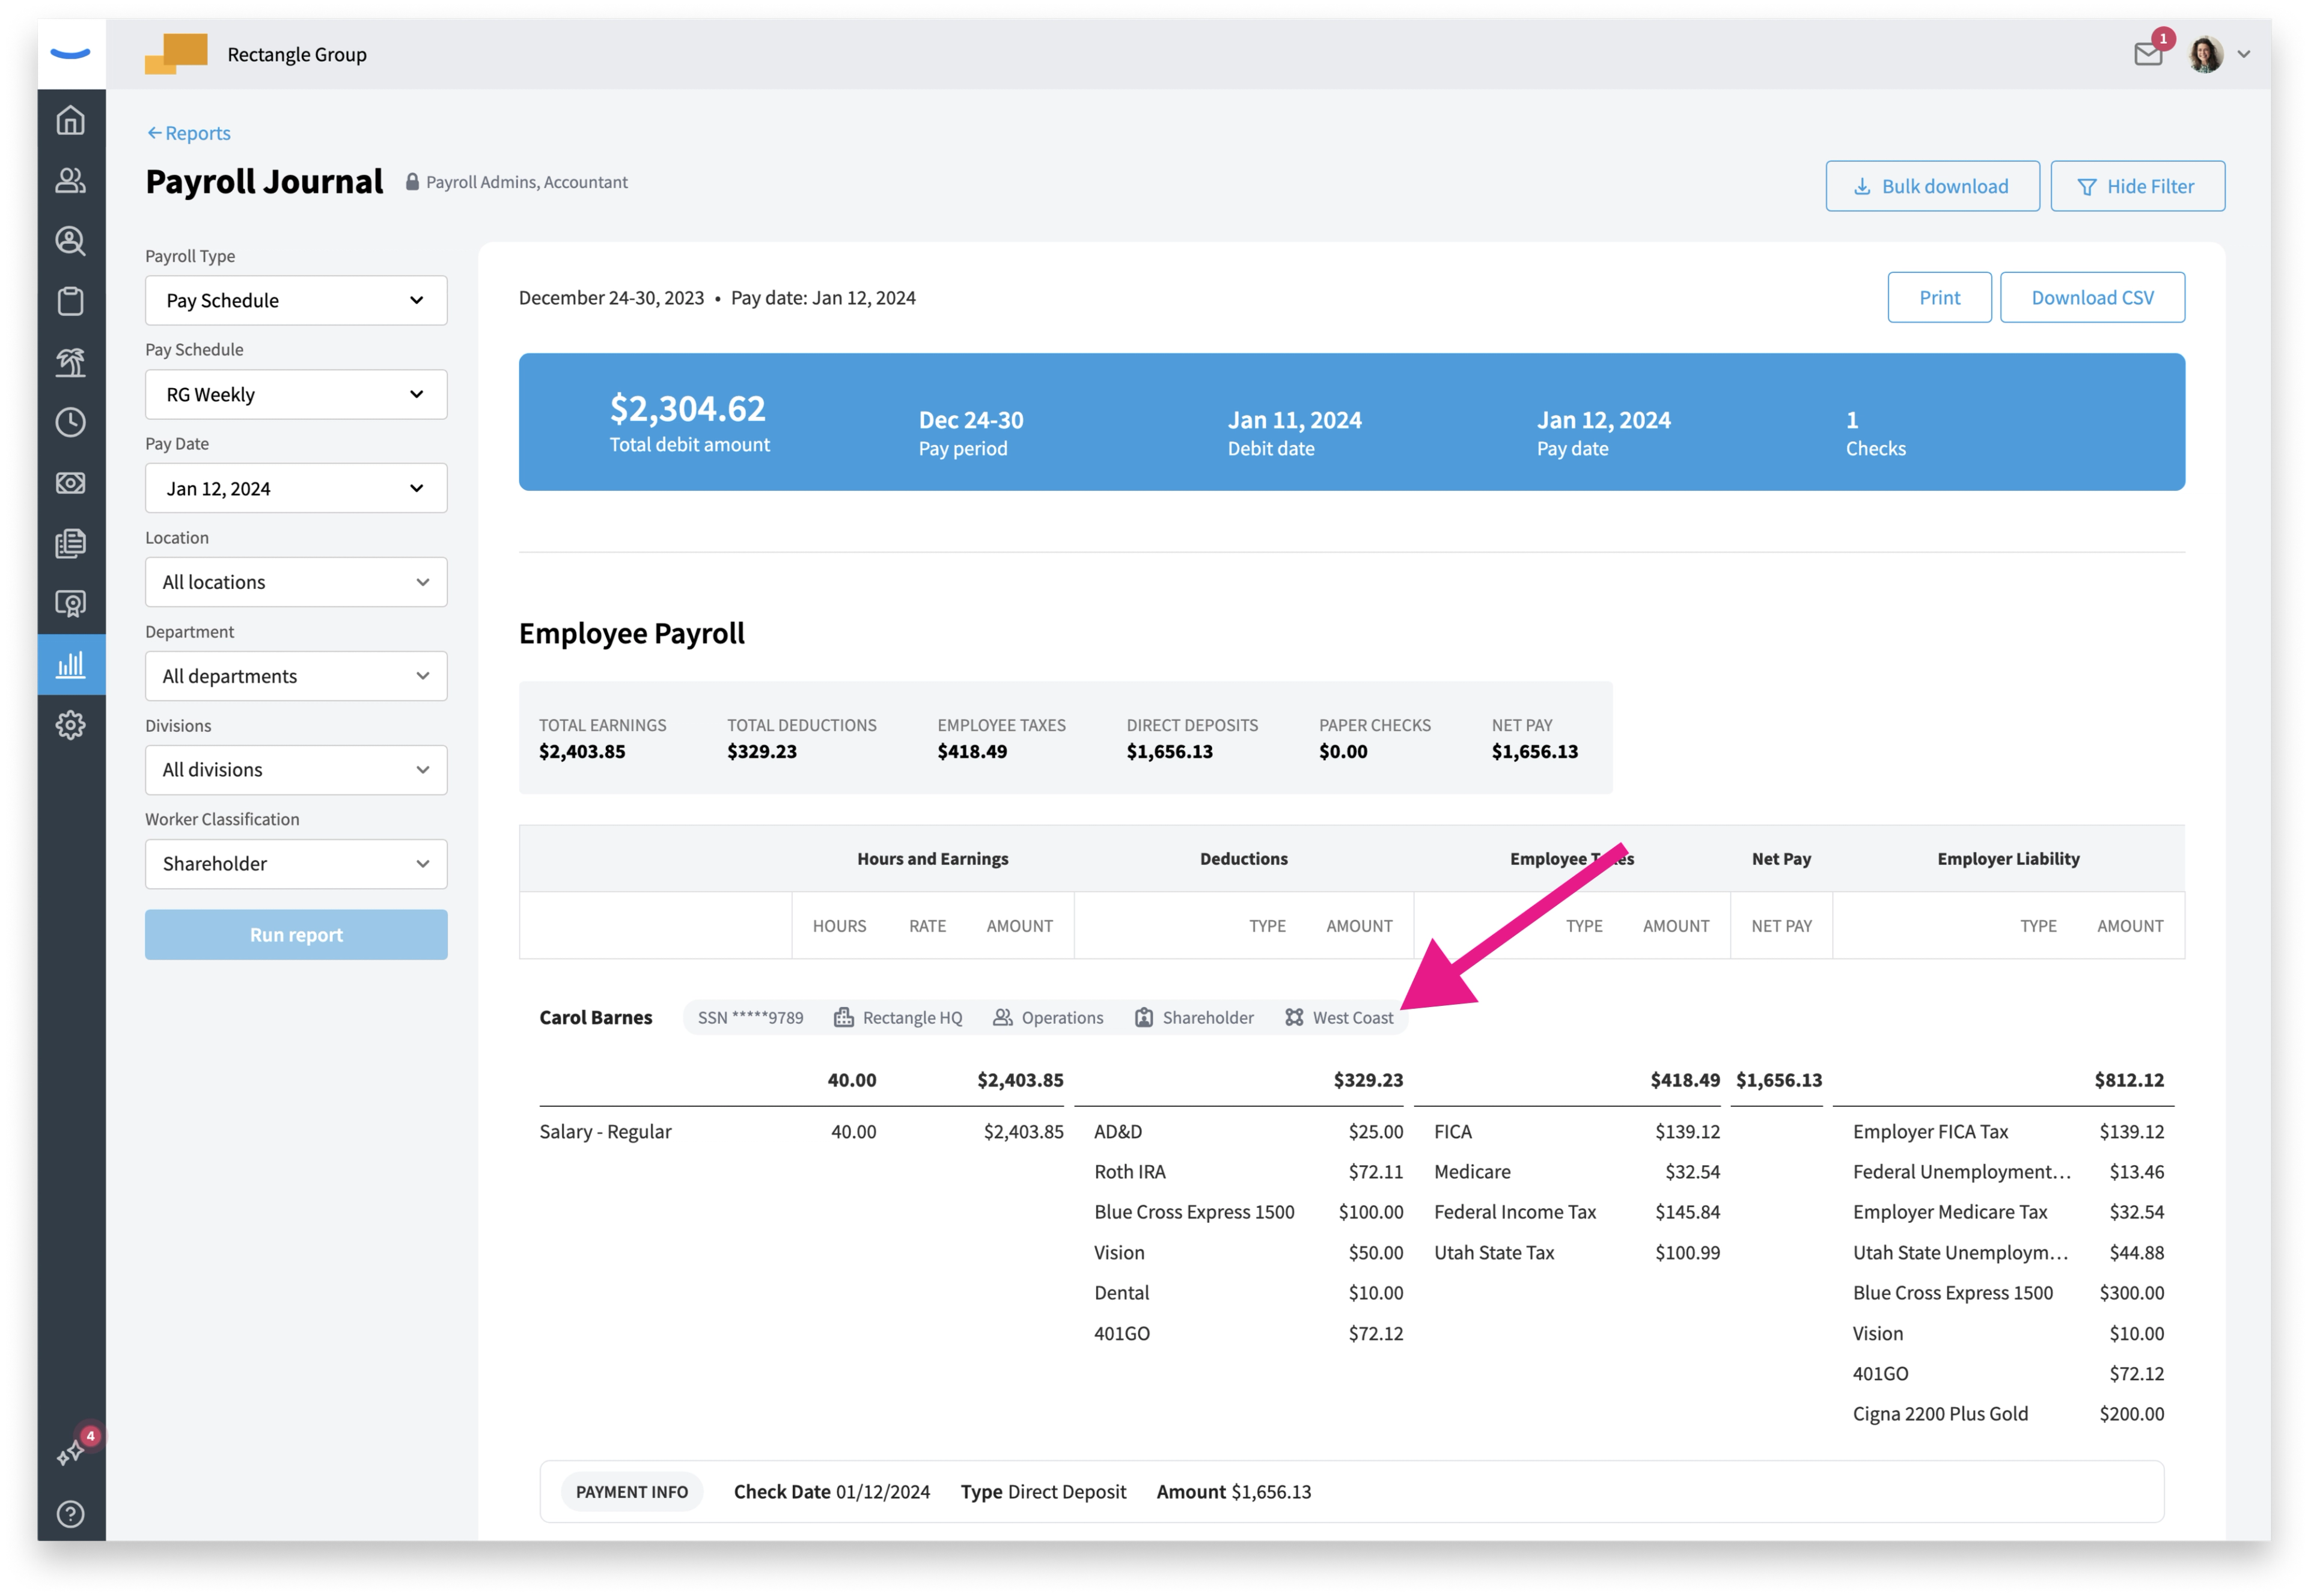
Task: Click the TOTAL EARNINGS $2,403.85 summary
Action: pyautogui.click(x=602, y=738)
